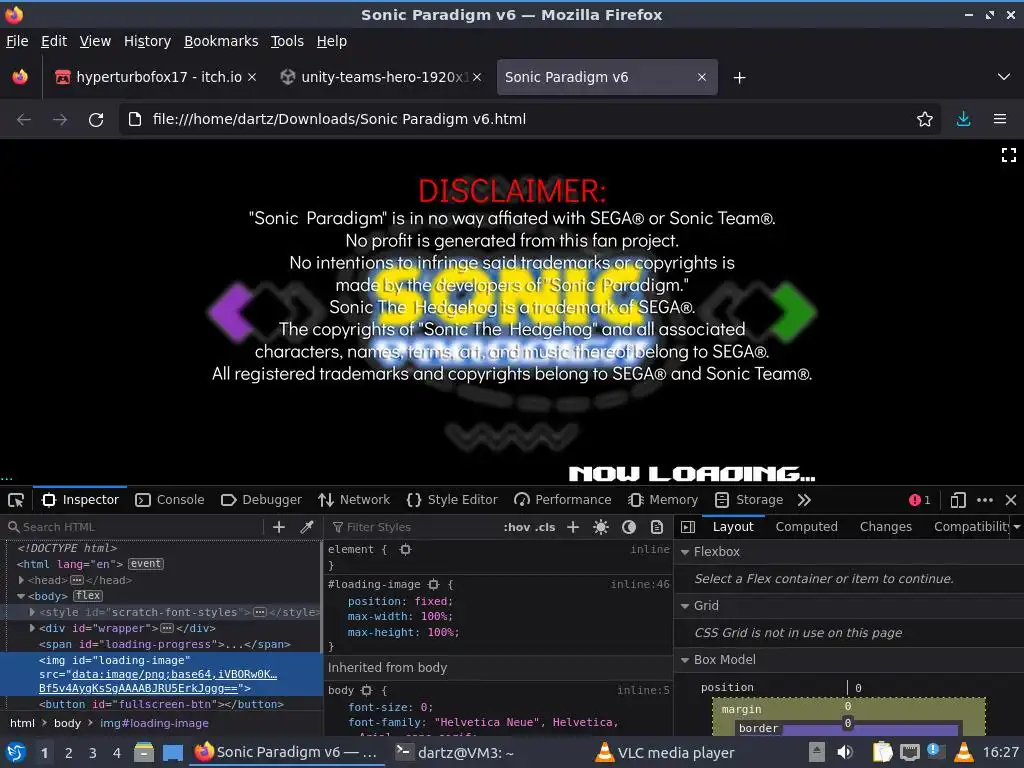Highlight element via #loading-image selector target icon

[434, 584]
